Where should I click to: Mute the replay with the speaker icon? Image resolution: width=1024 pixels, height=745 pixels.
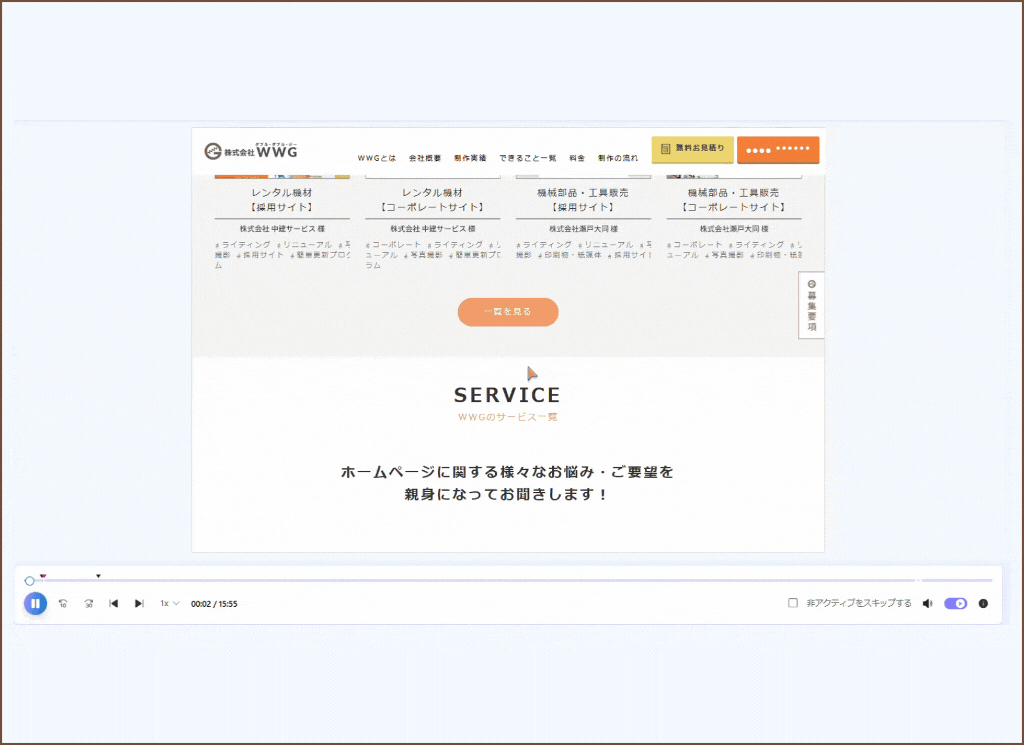pyautogui.click(x=927, y=603)
